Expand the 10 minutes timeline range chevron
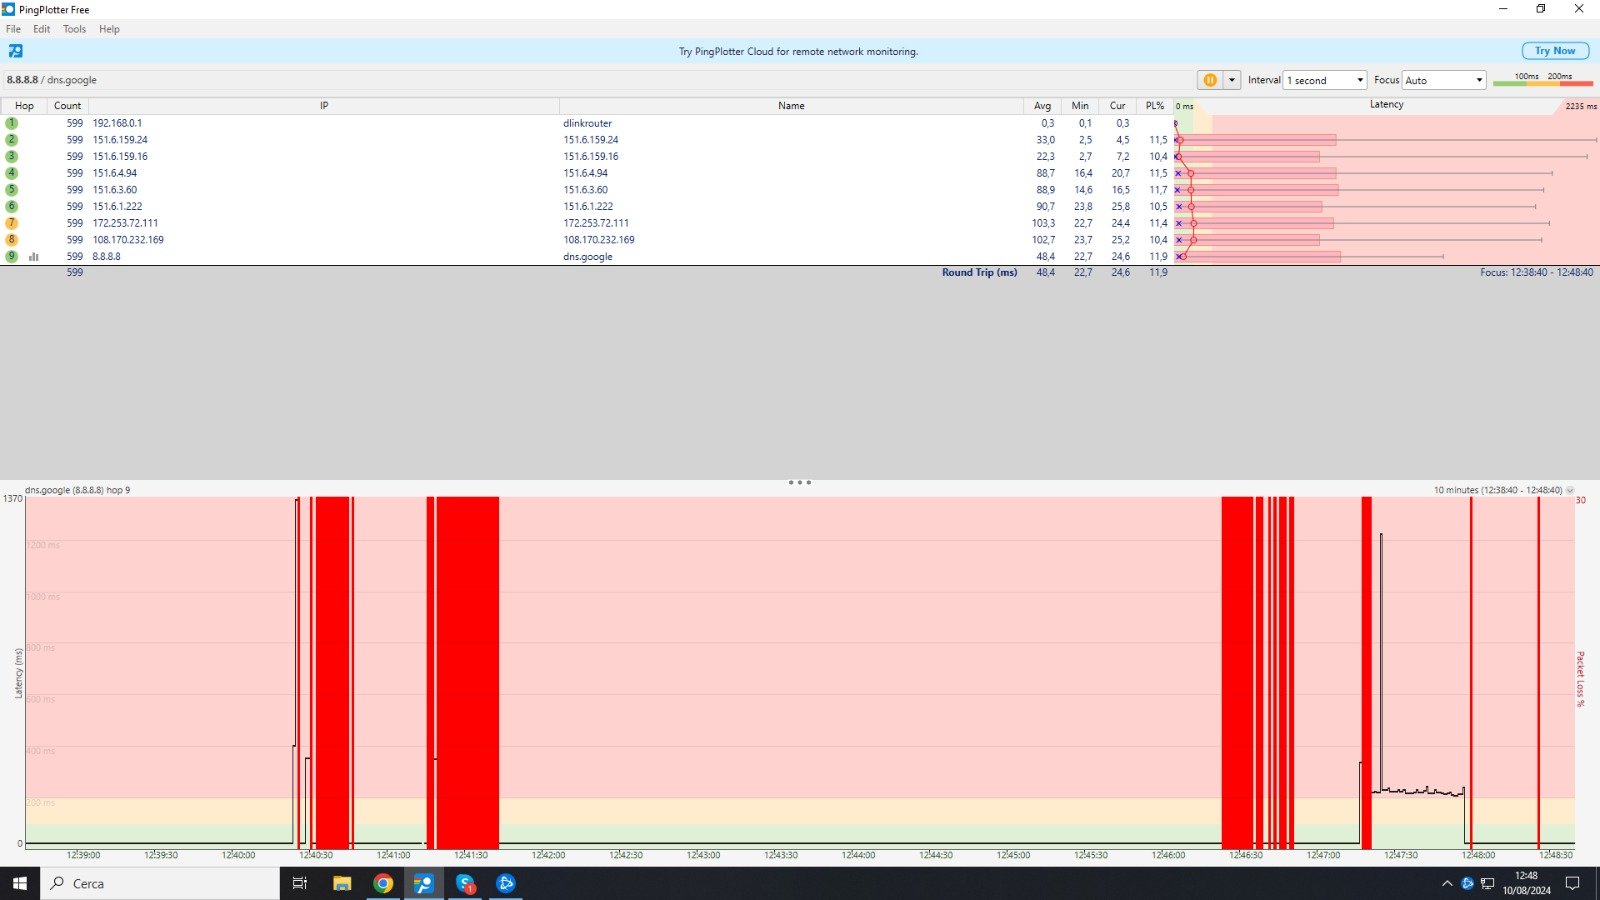 (x=1570, y=490)
